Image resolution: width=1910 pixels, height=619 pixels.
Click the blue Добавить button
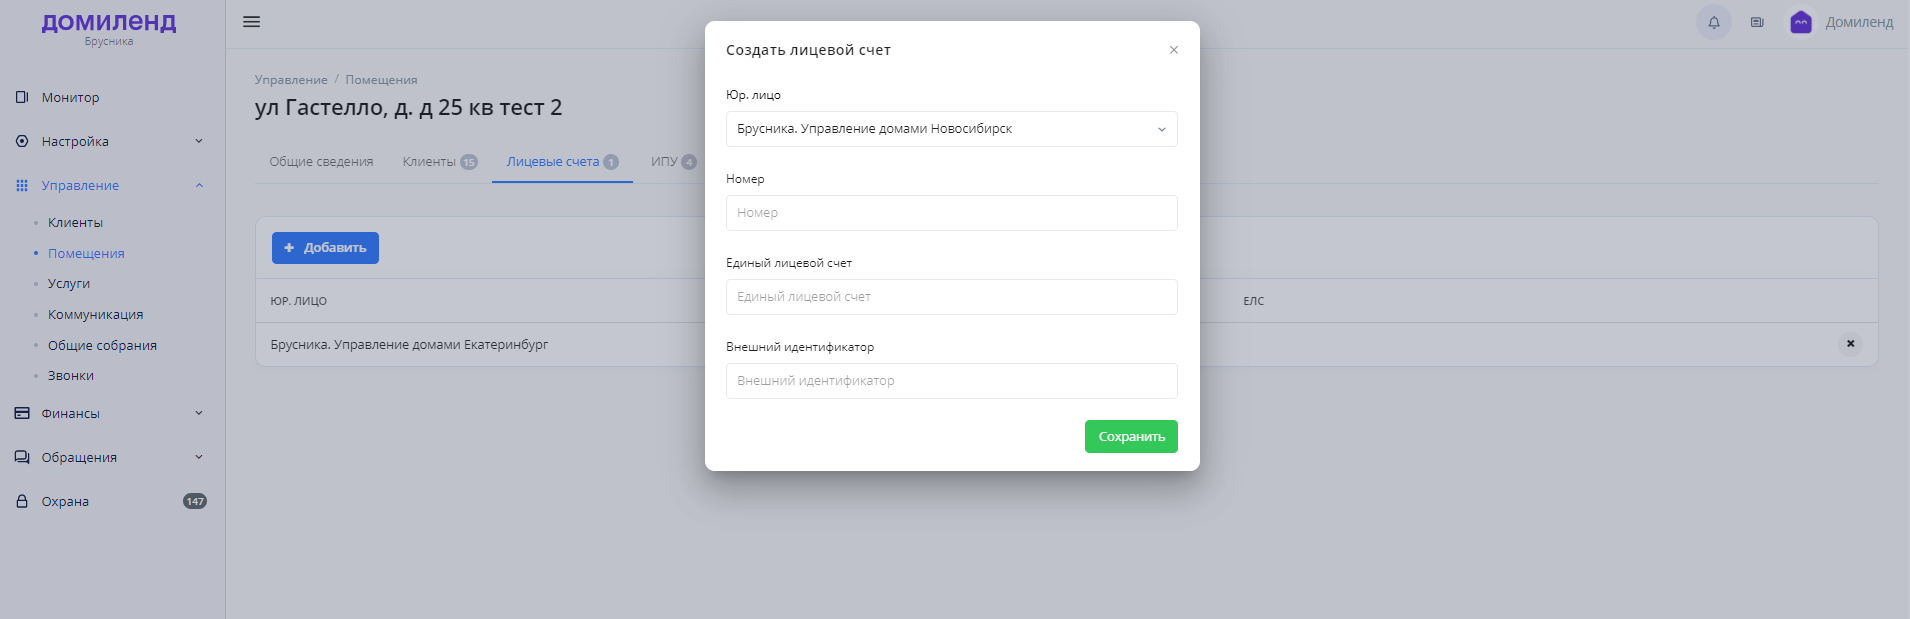(325, 248)
